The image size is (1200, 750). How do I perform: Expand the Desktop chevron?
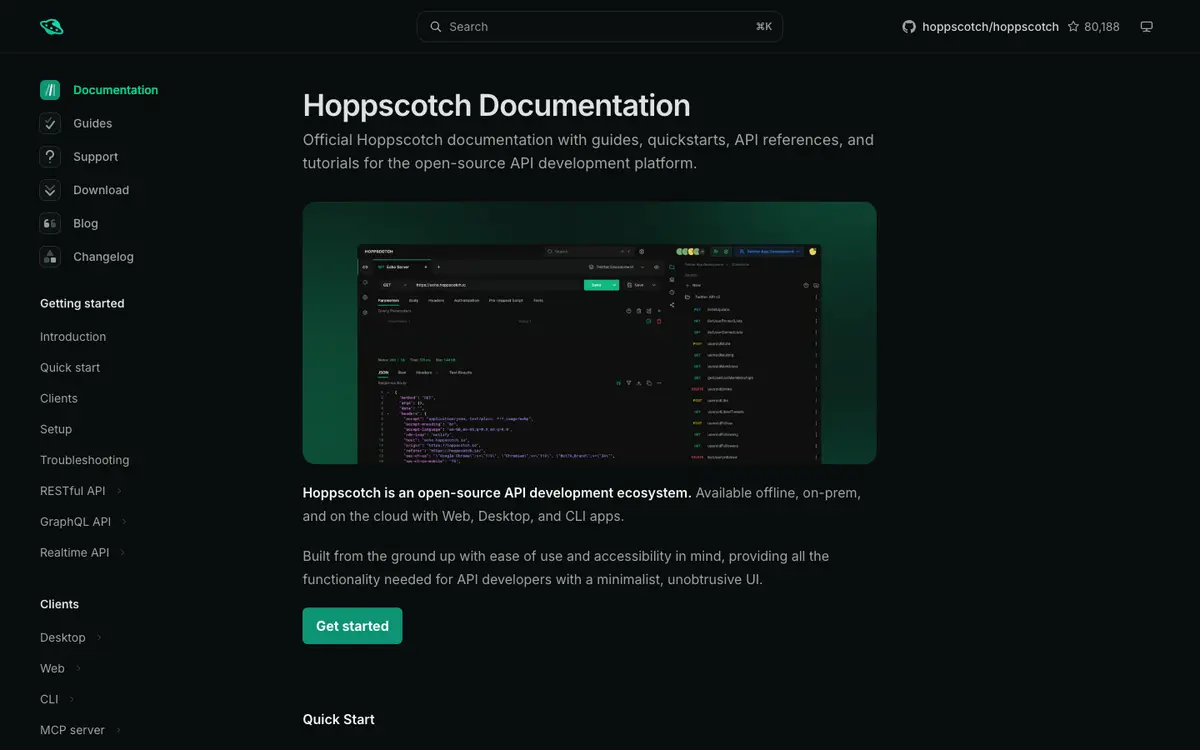click(x=99, y=638)
